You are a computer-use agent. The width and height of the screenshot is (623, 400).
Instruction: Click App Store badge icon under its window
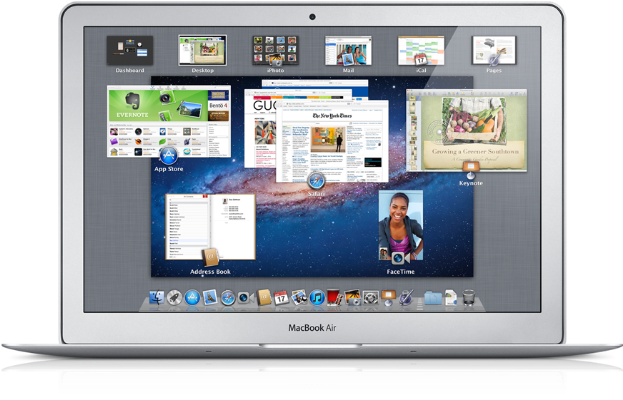[x=168, y=155]
